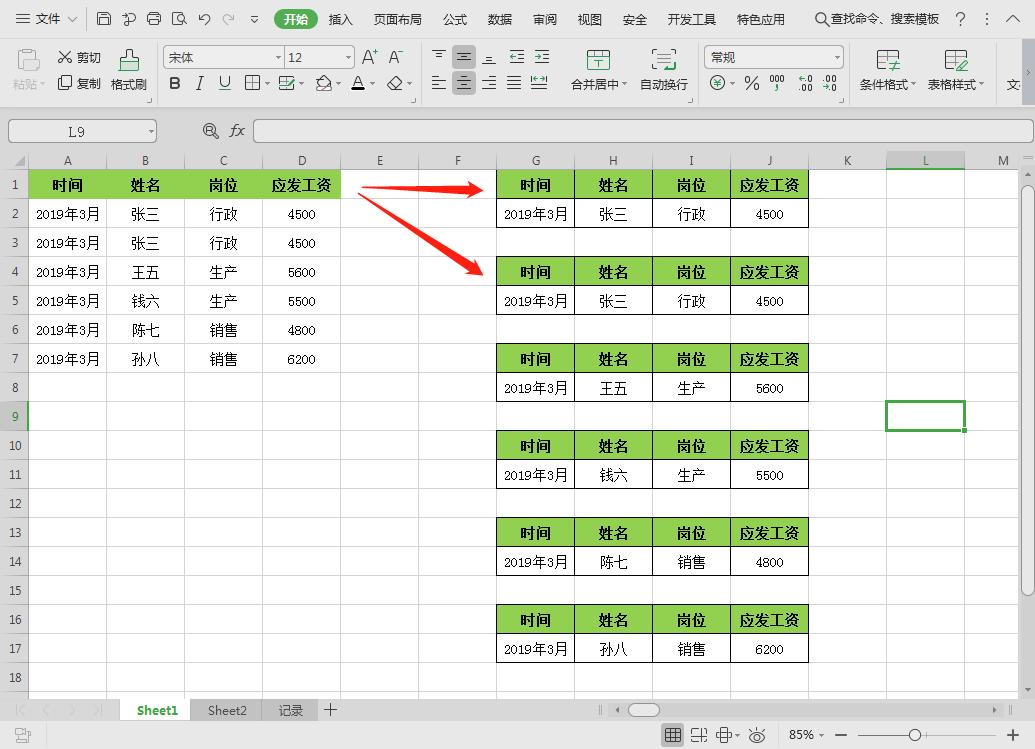The image size is (1035, 749).
Task: Open the font name dropdown (宋体)
Action: coord(278,58)
